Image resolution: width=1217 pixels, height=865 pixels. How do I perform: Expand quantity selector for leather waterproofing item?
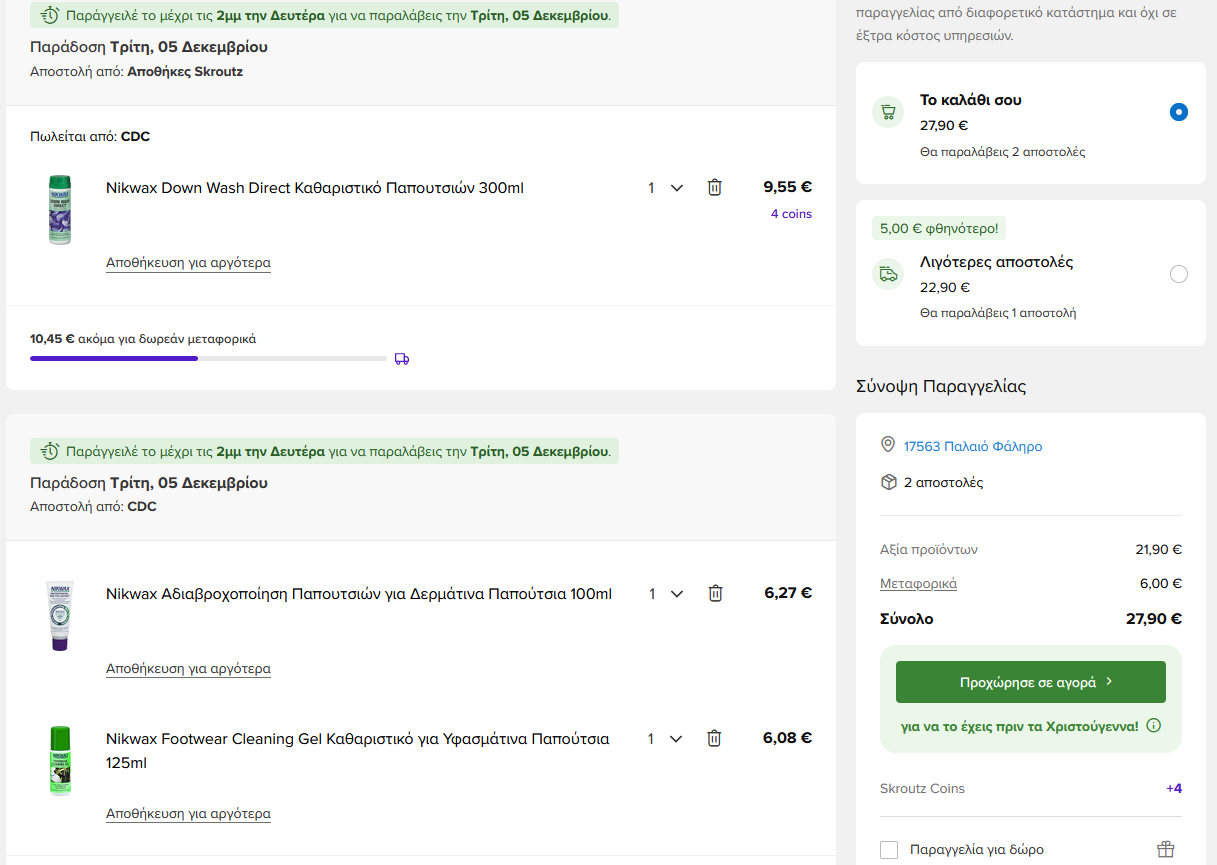click(666, 594)
